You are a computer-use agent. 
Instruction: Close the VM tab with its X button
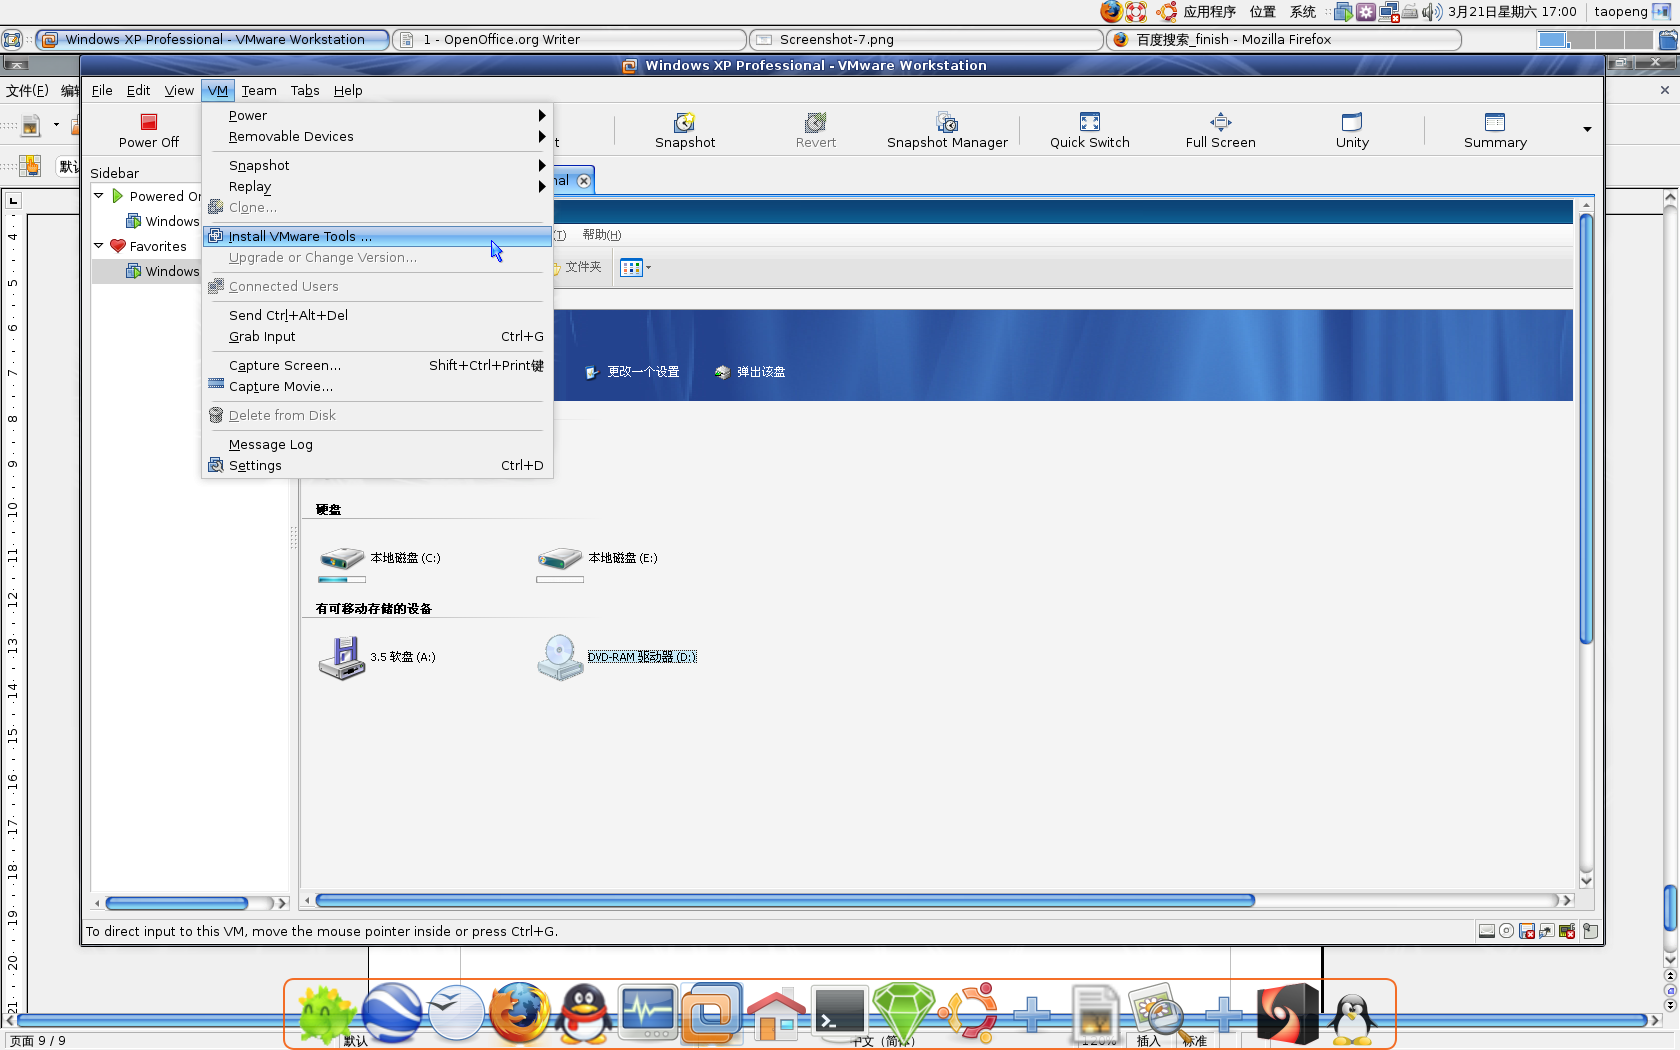click(x=584, y=181)
